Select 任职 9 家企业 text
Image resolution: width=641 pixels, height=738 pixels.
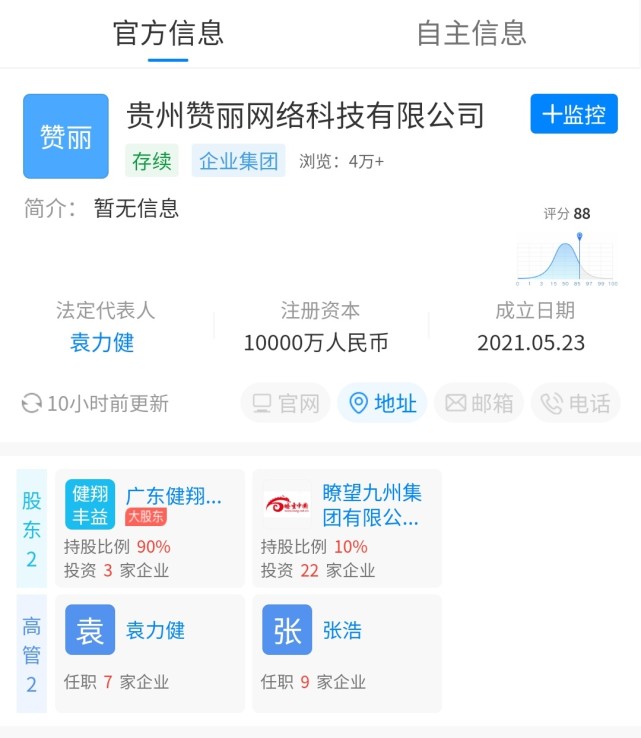point(313,682)
